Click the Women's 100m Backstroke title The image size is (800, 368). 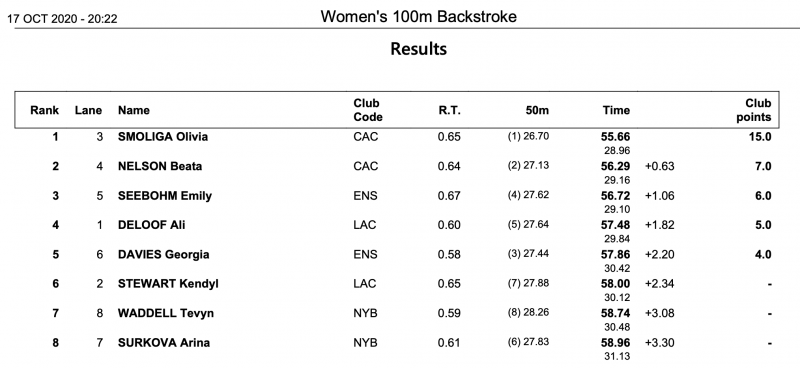418,17
